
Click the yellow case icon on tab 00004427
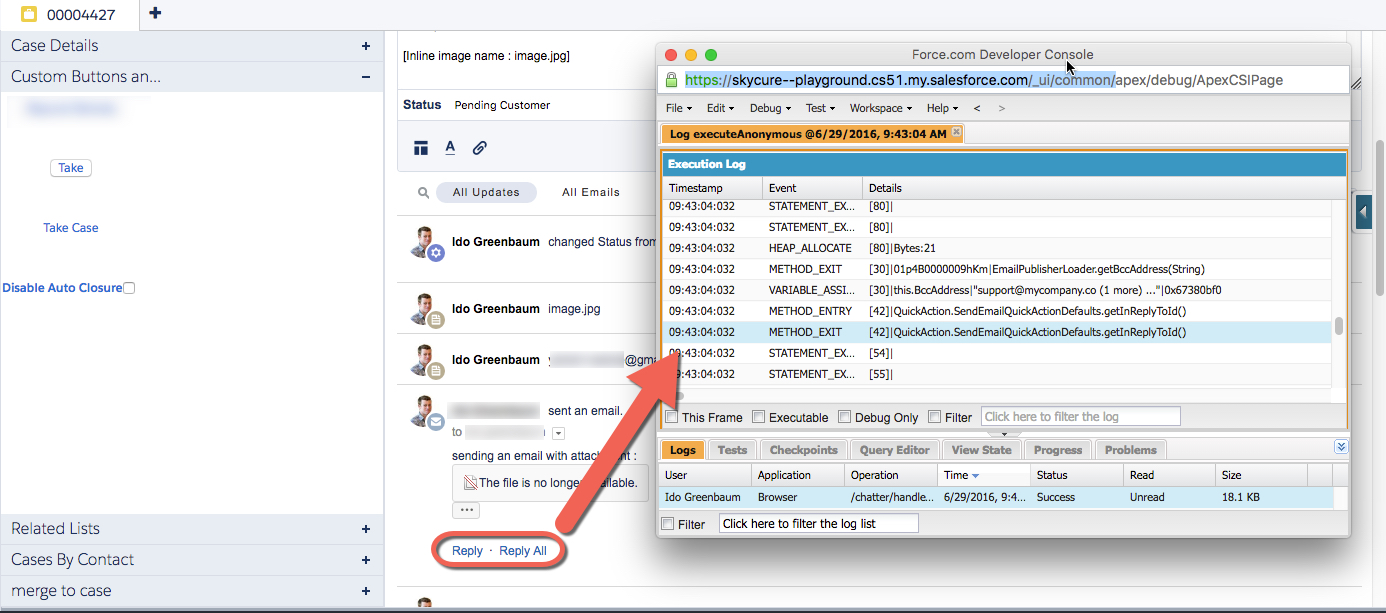(x=29, y=14)
